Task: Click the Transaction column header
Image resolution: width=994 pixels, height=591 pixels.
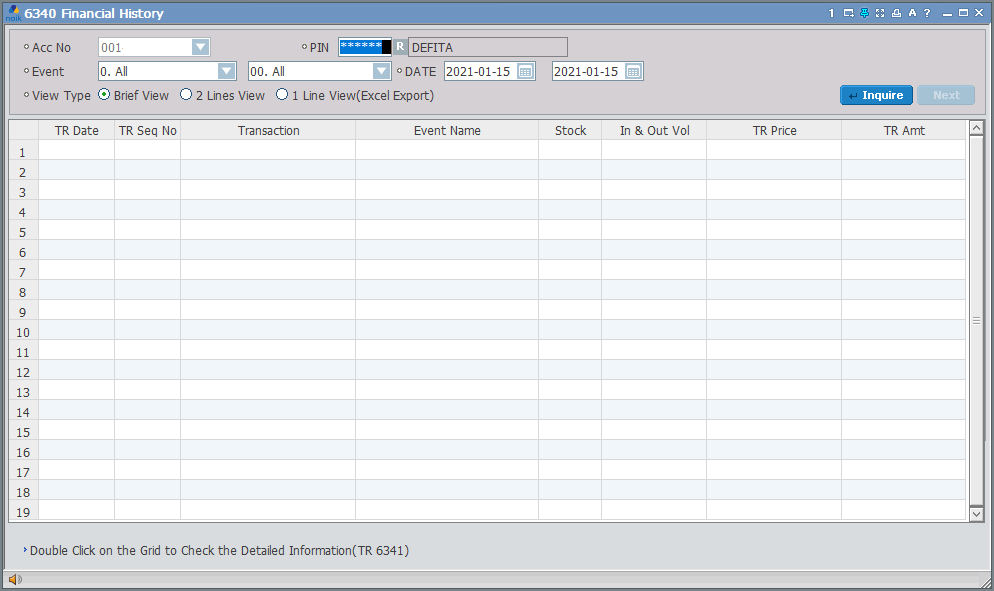Action: [x=268, y=131]
